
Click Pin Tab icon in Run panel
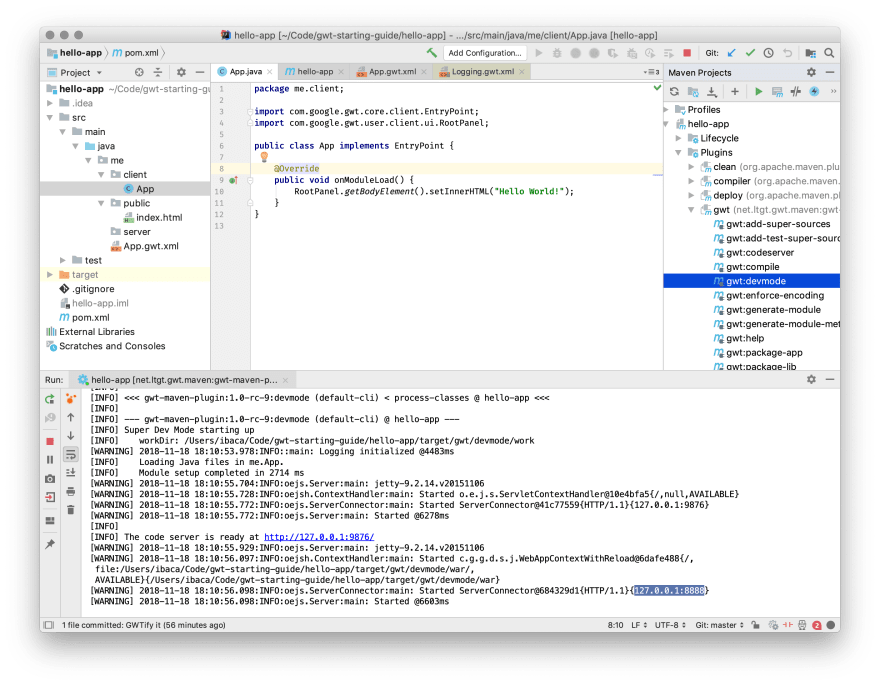(50, 544)
